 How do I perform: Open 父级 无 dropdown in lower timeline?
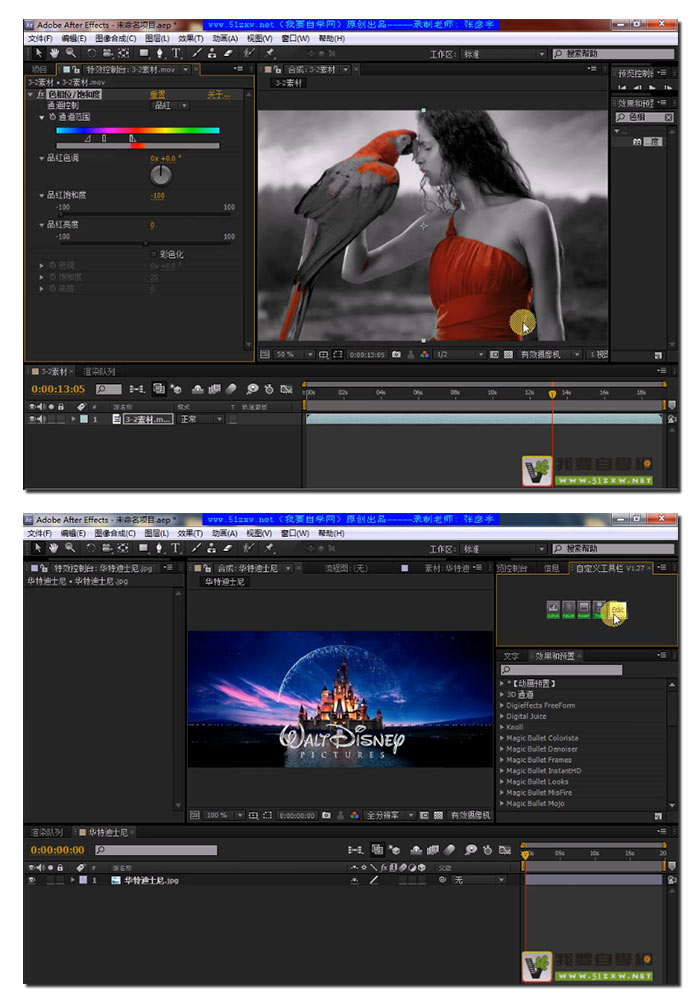pos(479,880)
